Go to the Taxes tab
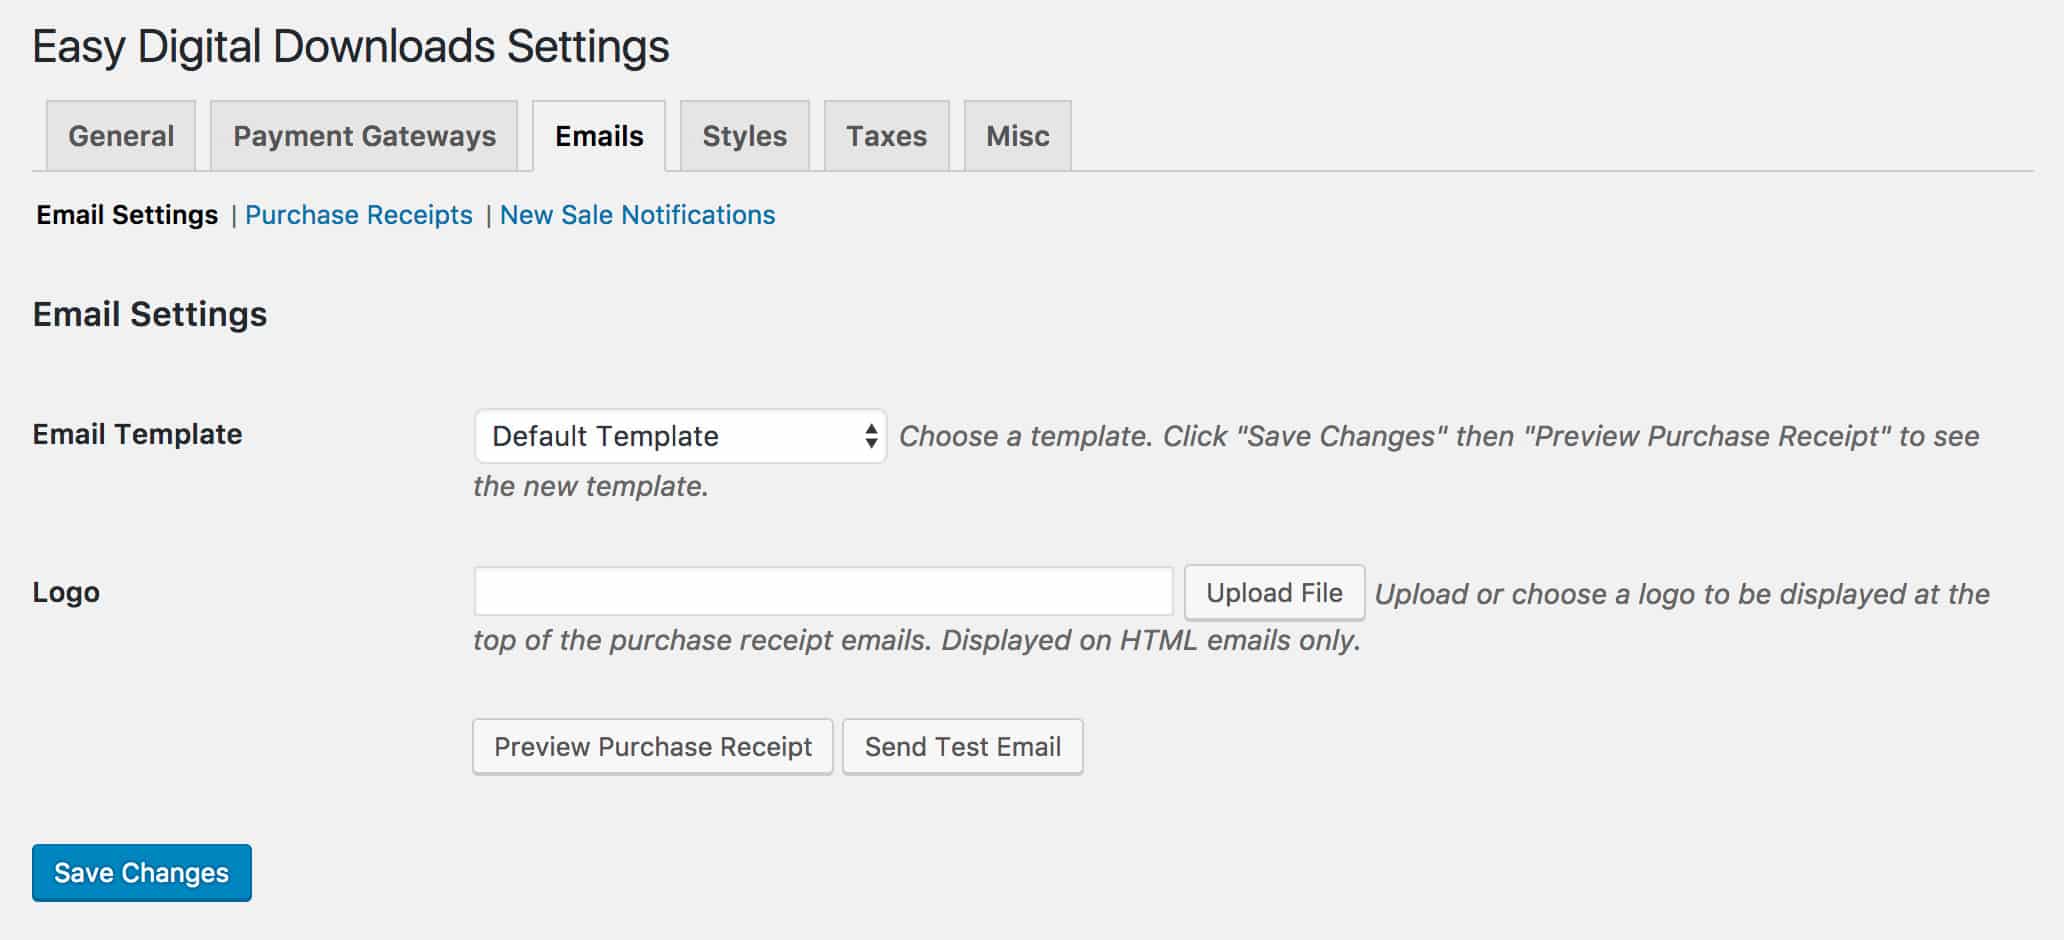Image resolution: width=2064 pixels, height=940 pixels. point(887,136)
